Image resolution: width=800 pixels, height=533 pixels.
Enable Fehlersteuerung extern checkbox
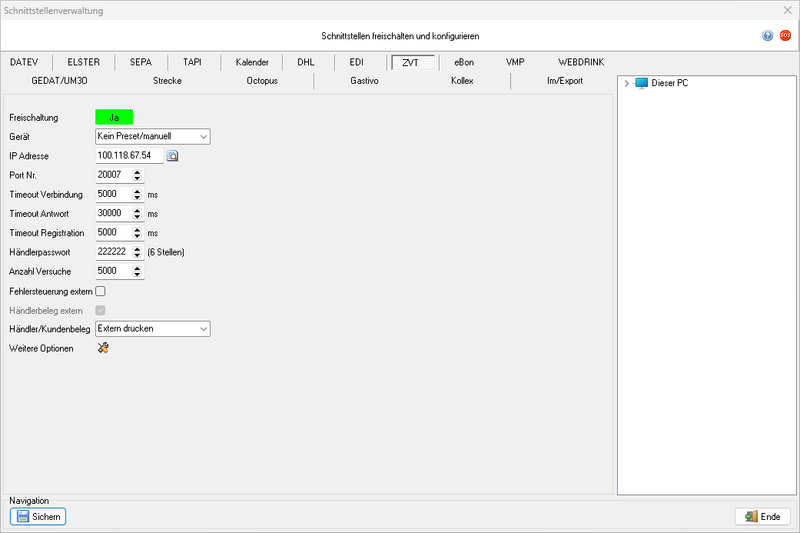tap(100, 290)
